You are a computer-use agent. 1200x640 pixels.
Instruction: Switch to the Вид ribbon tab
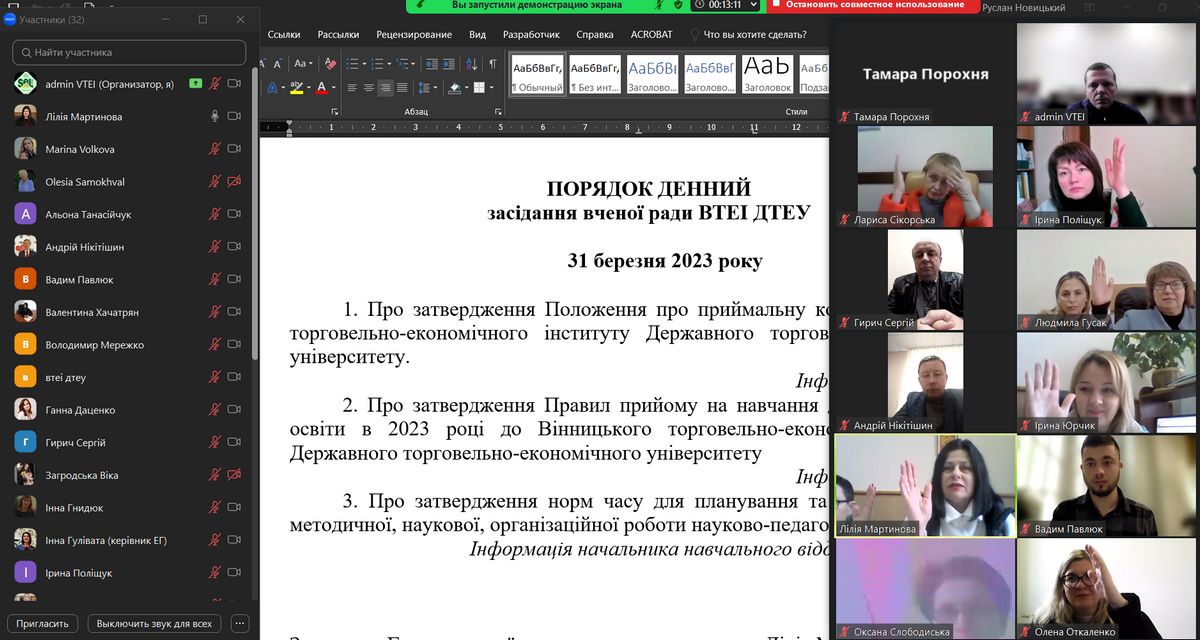tap(477, 34)
